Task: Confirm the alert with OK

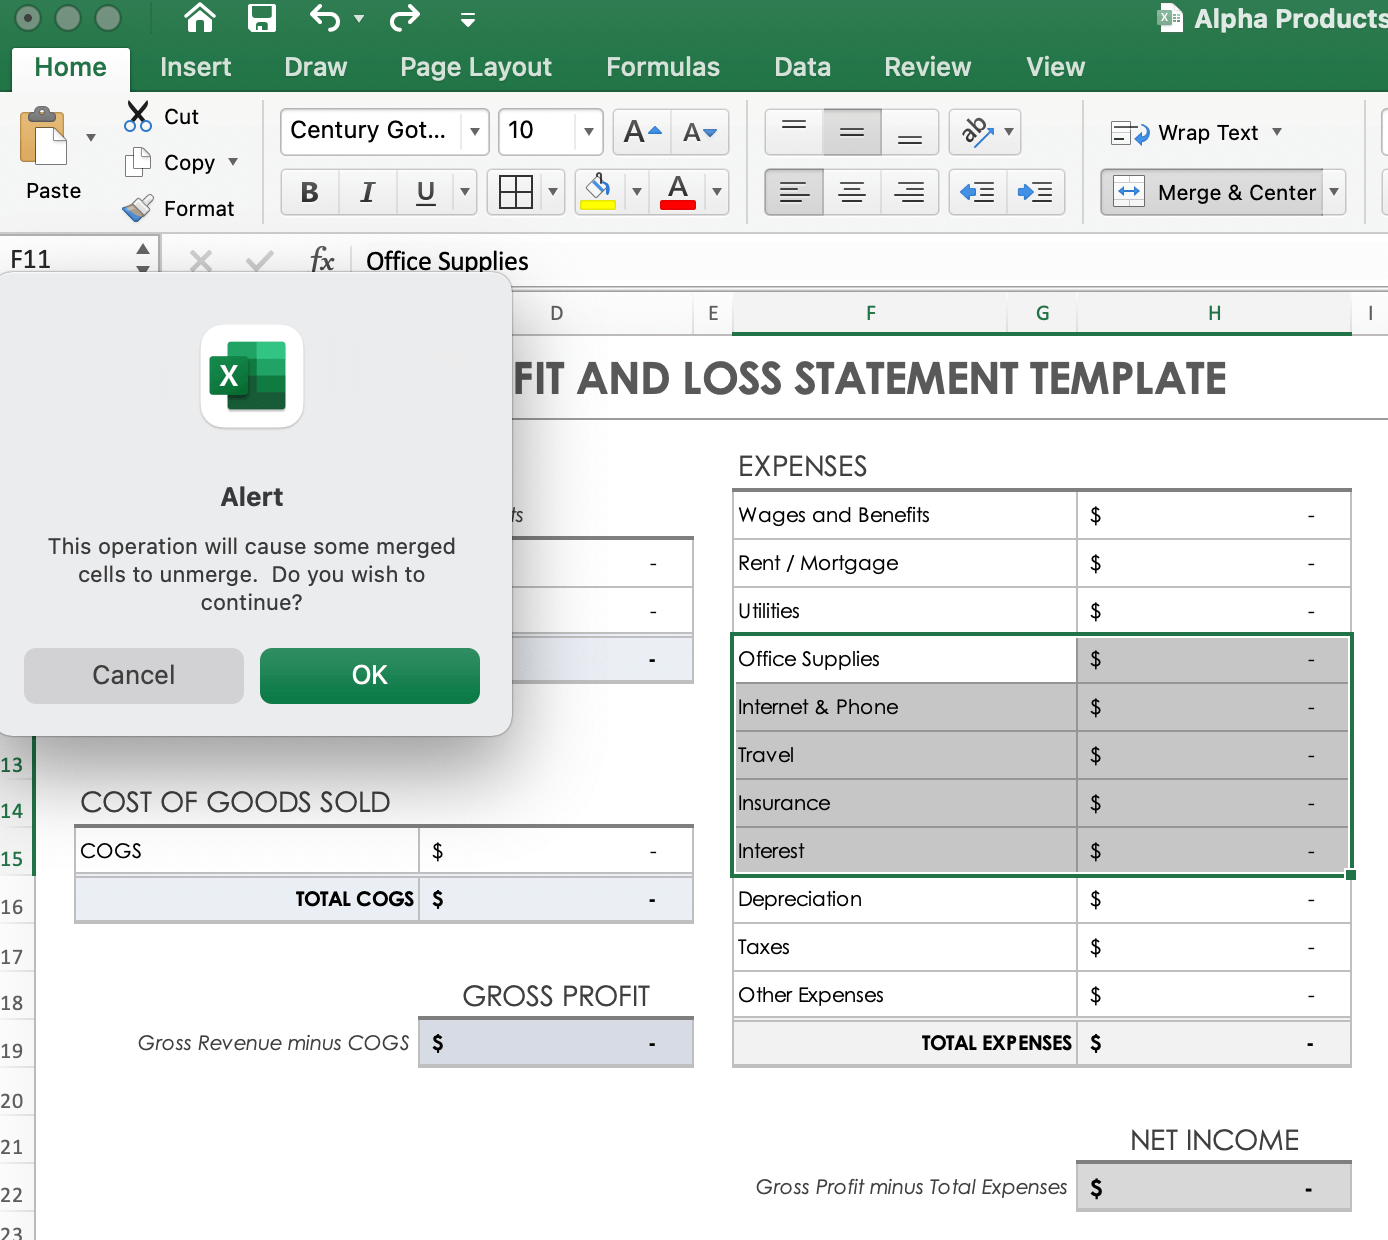Action: 369,675
